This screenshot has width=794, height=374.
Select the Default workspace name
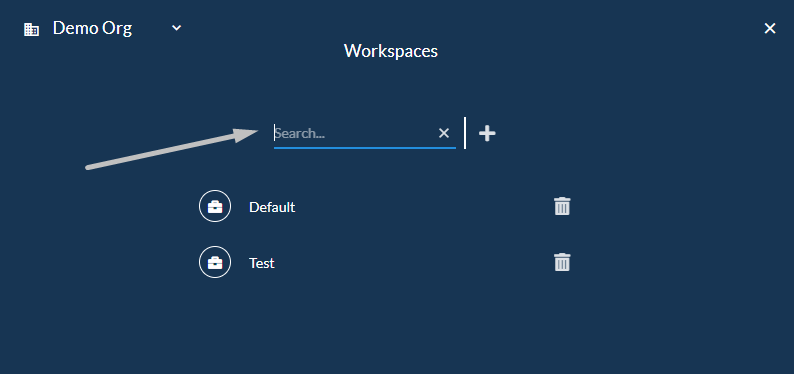point(272,207)
